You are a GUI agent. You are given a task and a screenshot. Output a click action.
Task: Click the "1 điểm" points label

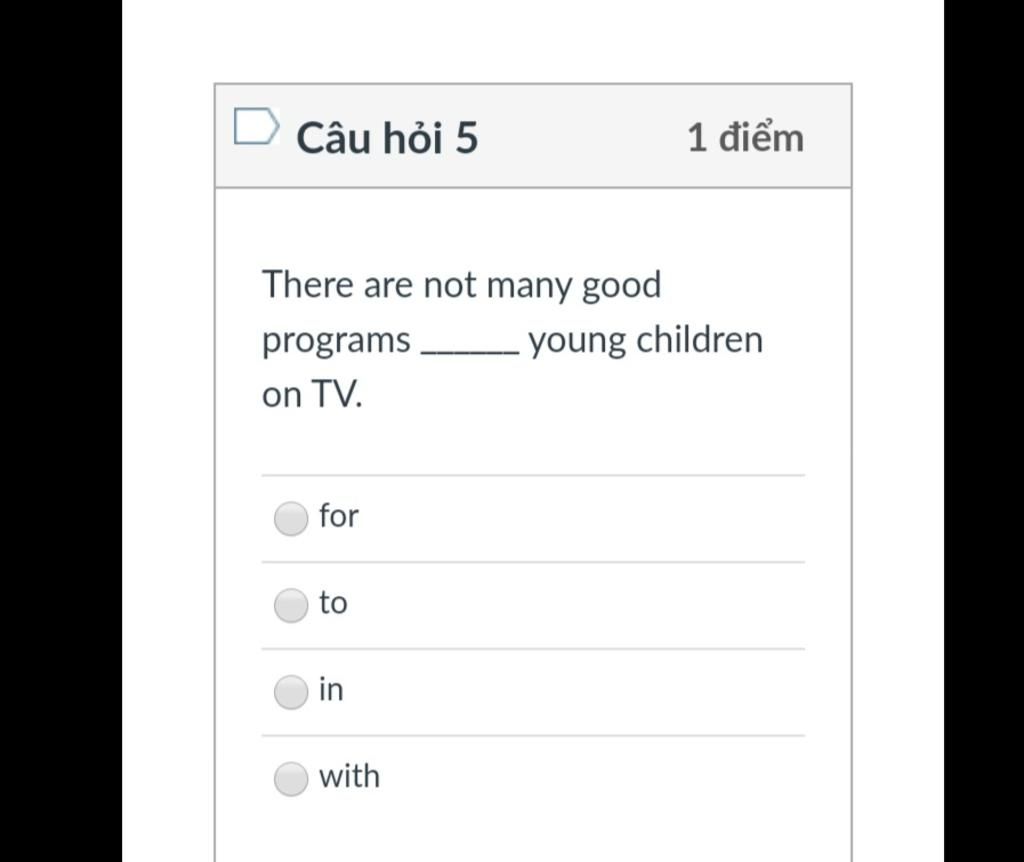[746, 138]
